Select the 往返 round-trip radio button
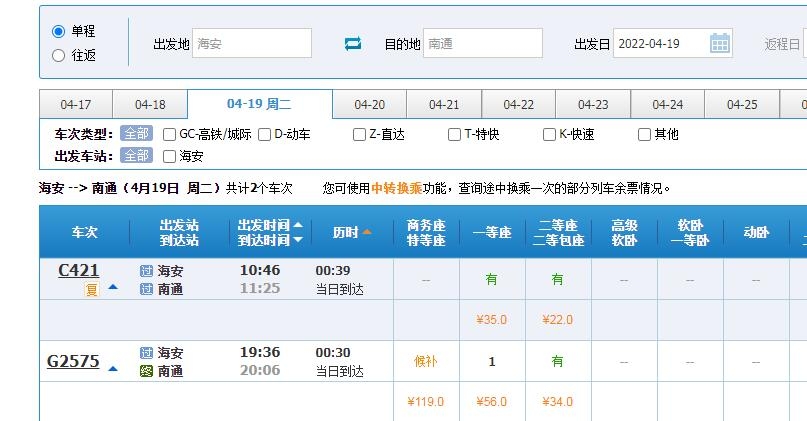This screenshot has height=421, width=807. pos(58,55)
